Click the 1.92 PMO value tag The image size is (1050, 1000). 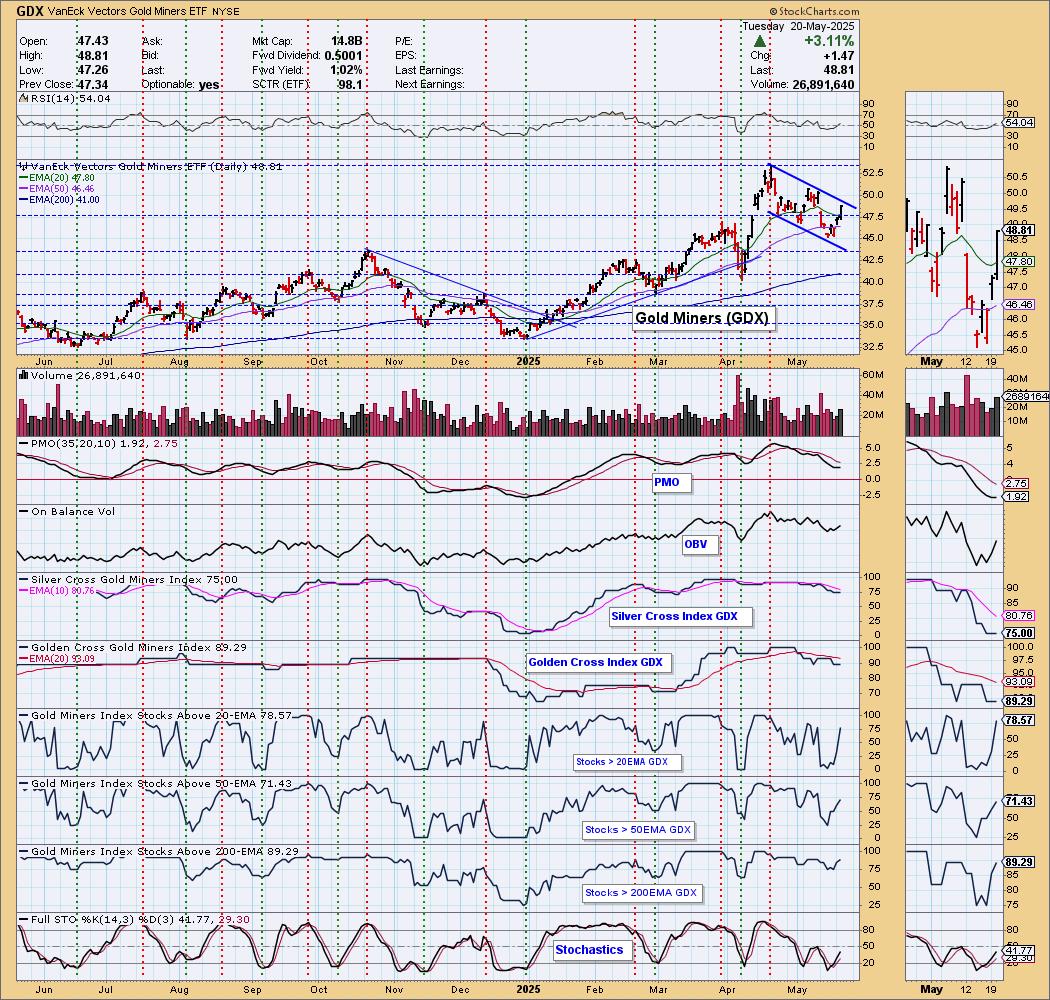pos(1017,496)
